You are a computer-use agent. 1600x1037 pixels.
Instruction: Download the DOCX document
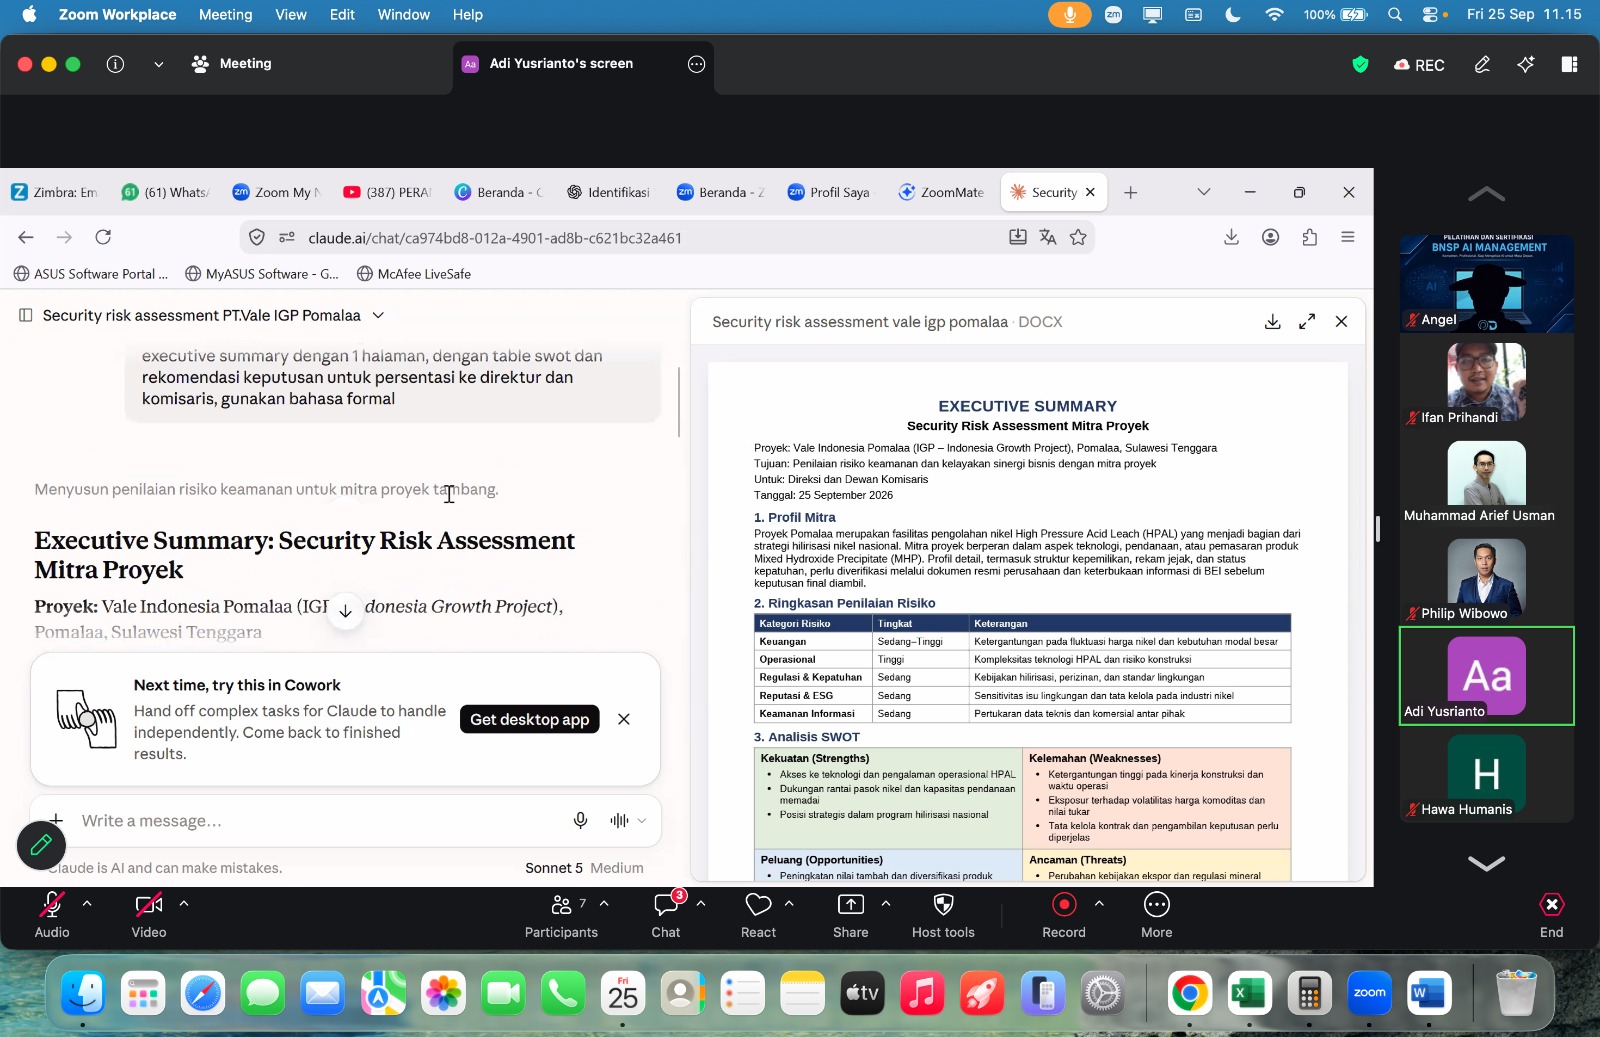click(x=1273, y=322)
